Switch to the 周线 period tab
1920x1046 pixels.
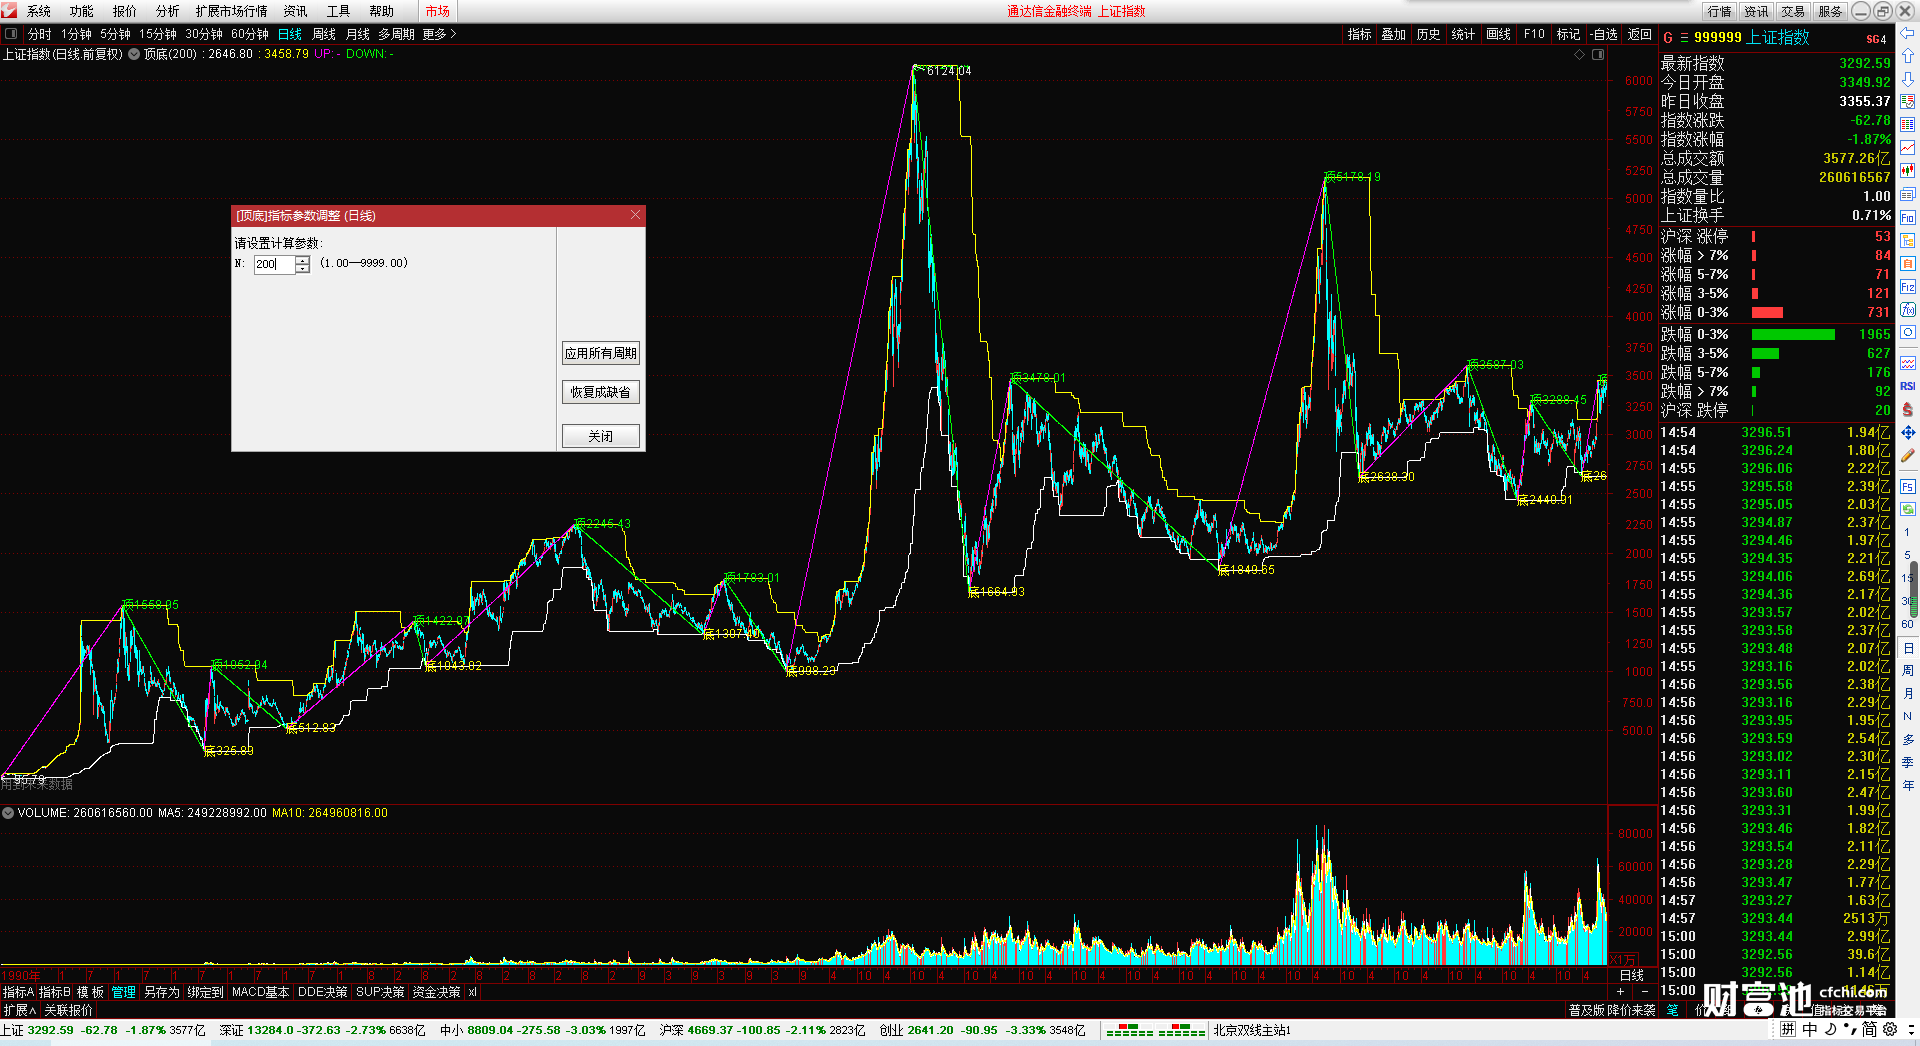(x=324, y=34)
